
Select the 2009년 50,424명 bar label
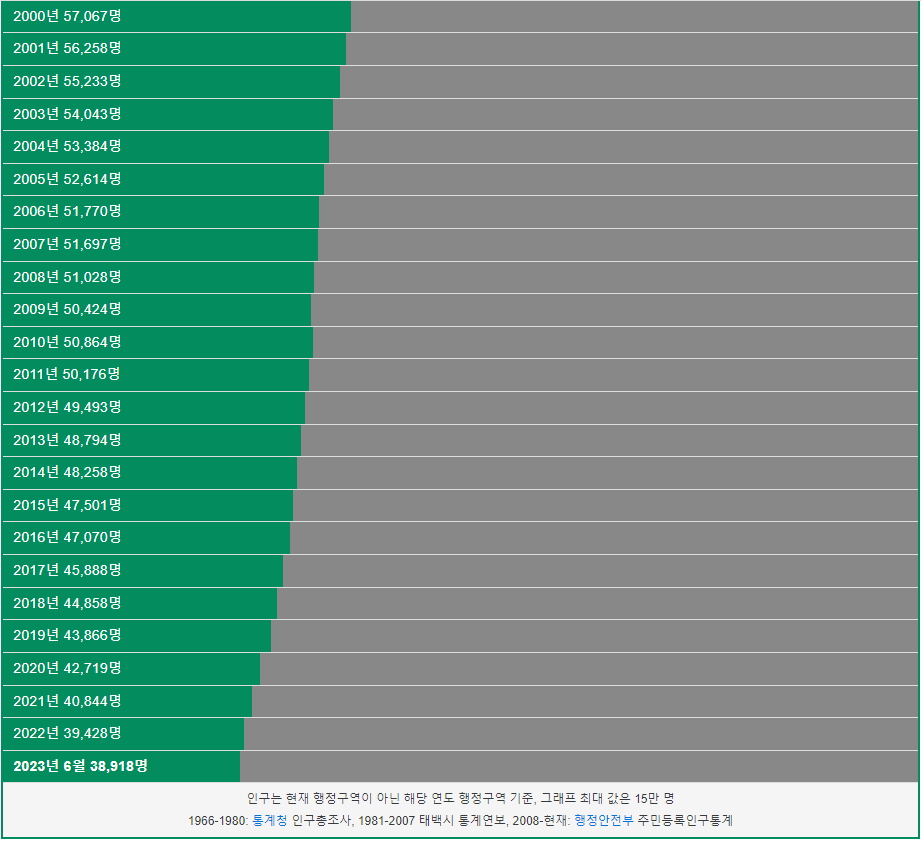67,310
